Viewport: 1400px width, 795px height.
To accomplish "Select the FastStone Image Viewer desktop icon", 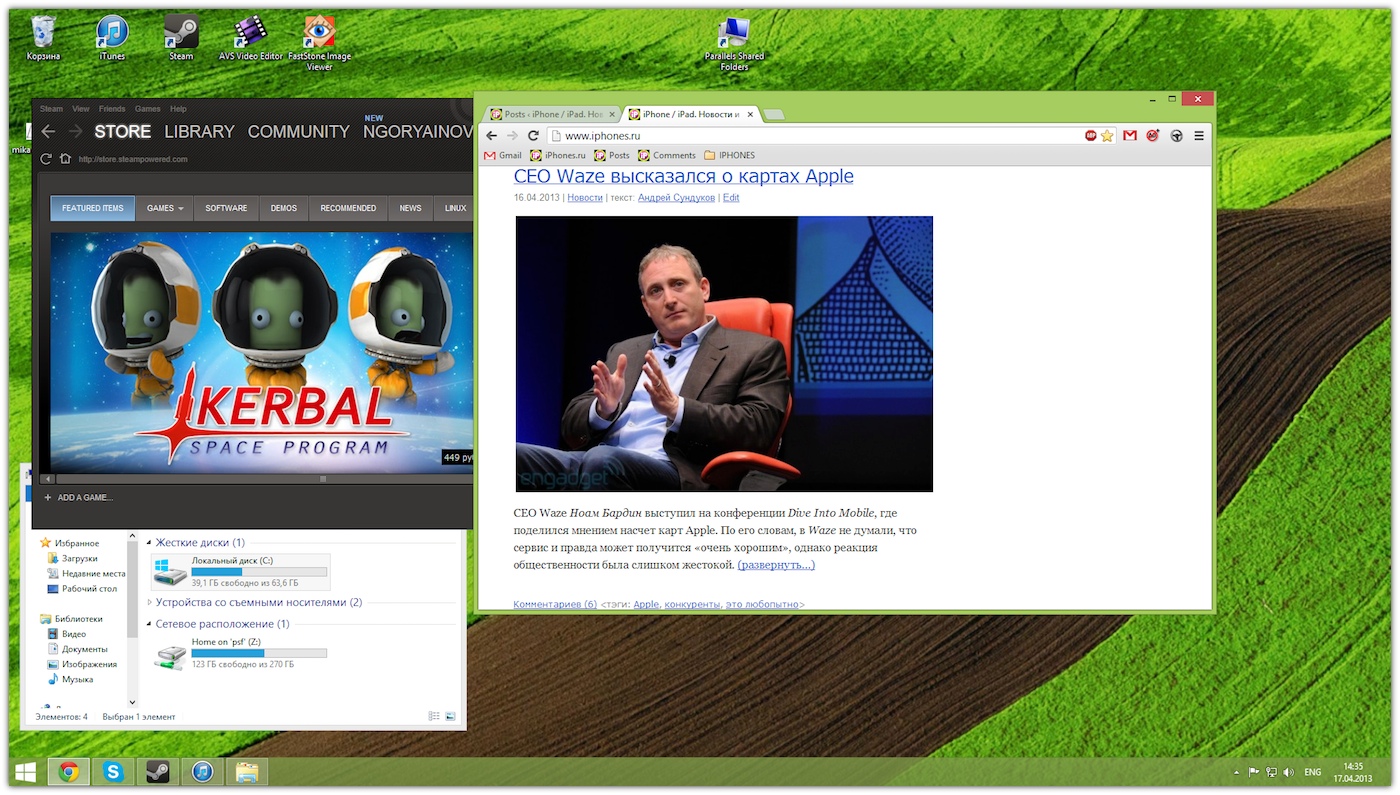I will 319,44.
